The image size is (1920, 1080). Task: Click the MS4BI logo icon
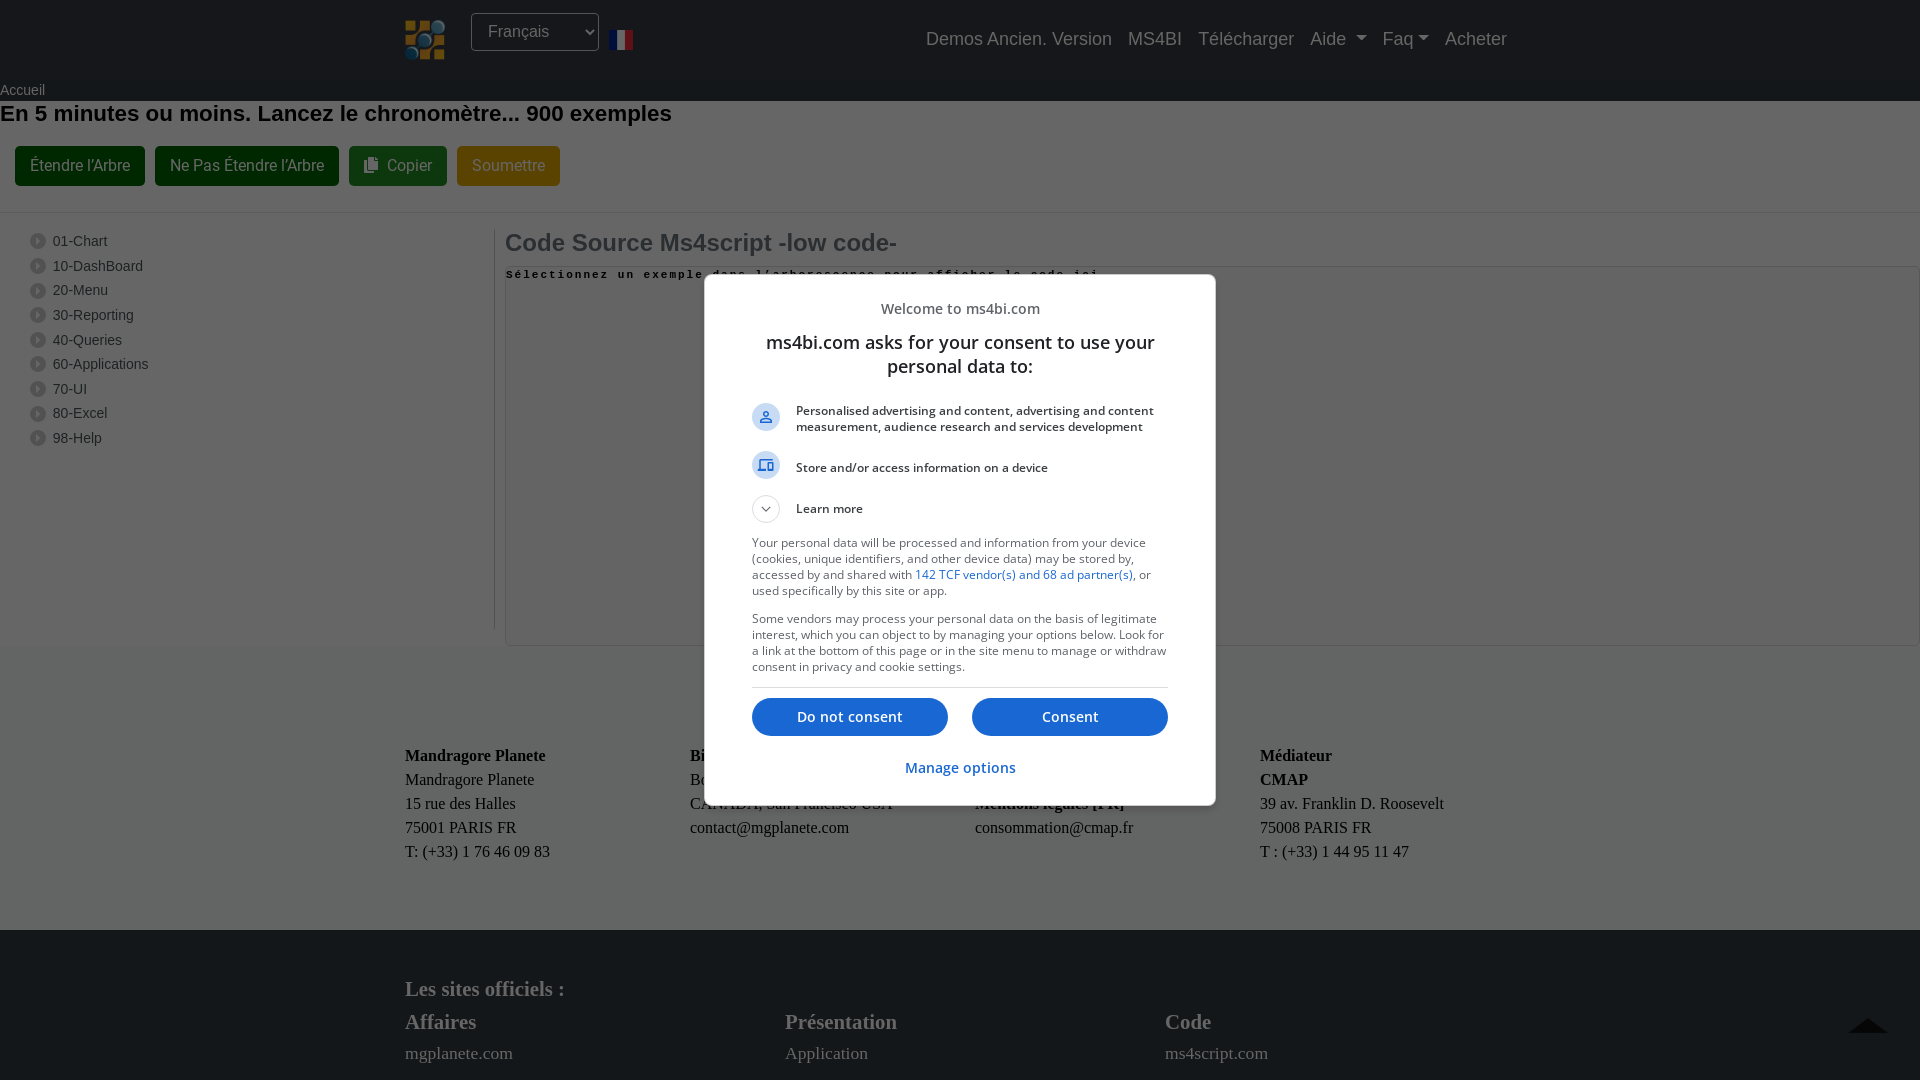click(424, 39)
